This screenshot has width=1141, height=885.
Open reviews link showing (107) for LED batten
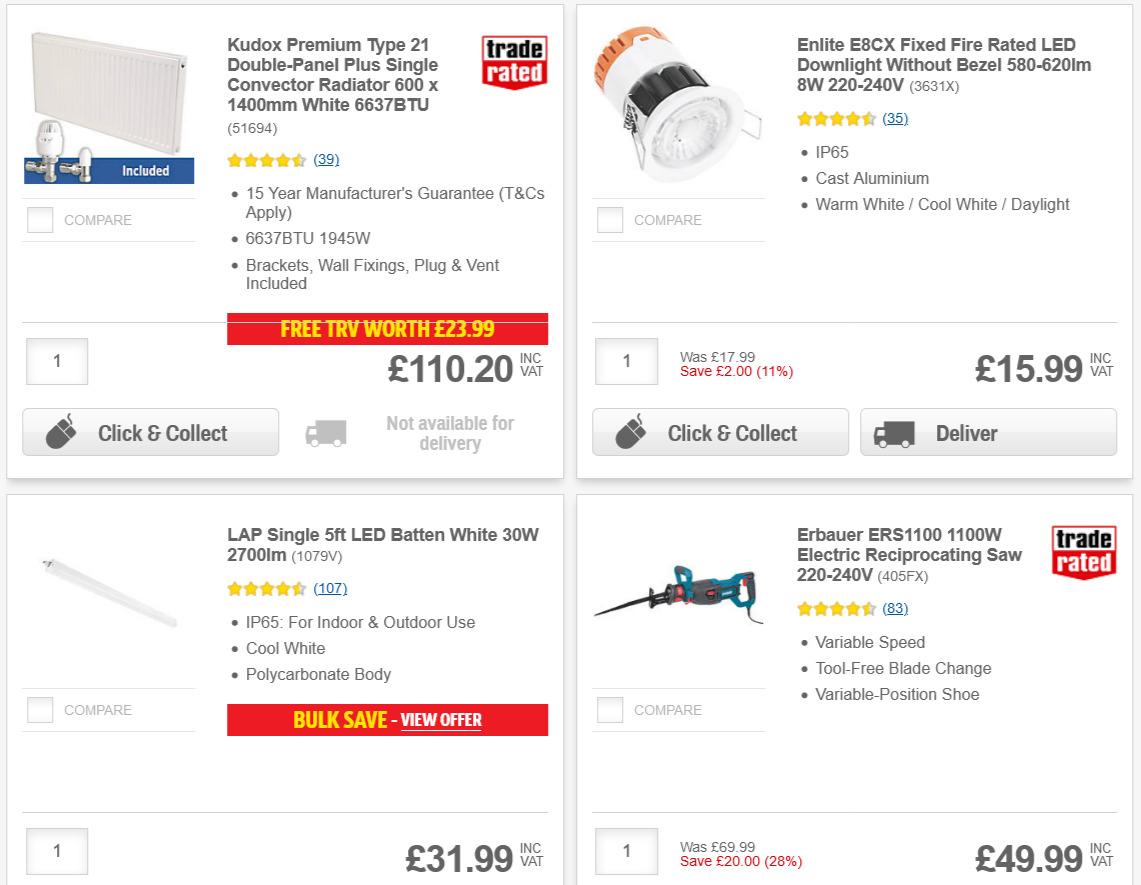(x=330, y=589)
